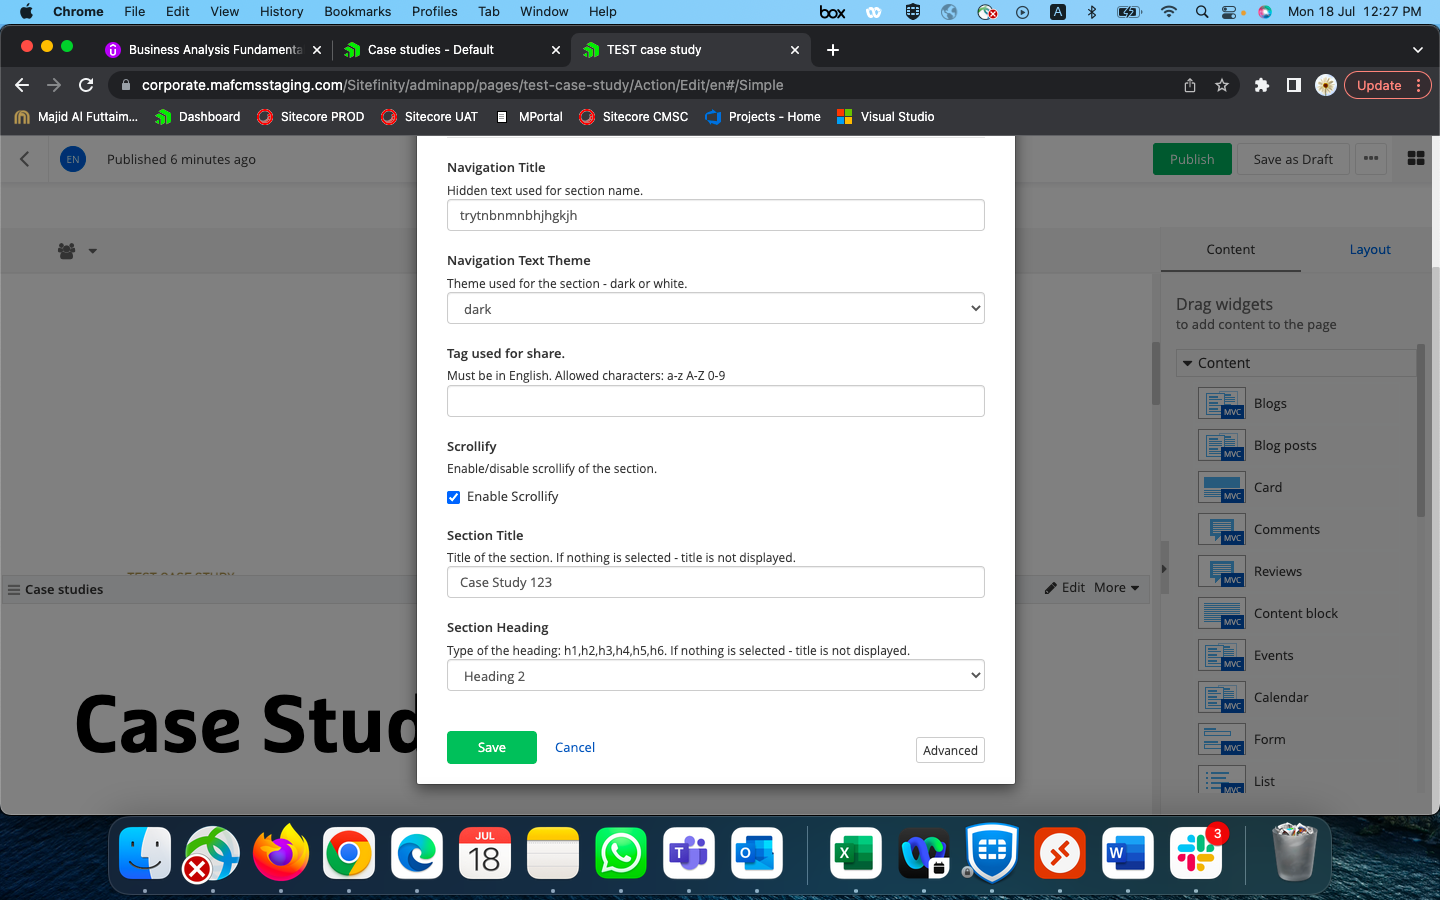
Task: Click the green Save button
Action: (x=491, y=748)
